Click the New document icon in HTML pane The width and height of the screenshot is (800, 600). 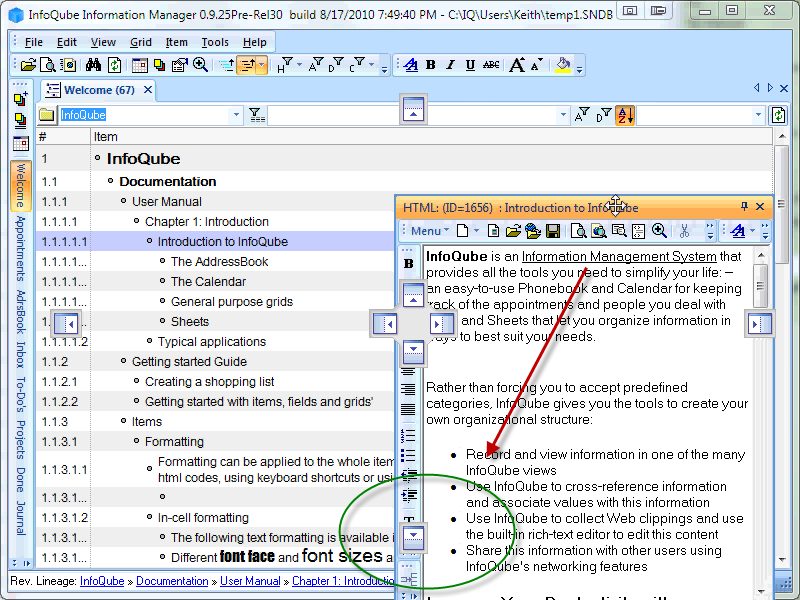click(x=463, y=231)
